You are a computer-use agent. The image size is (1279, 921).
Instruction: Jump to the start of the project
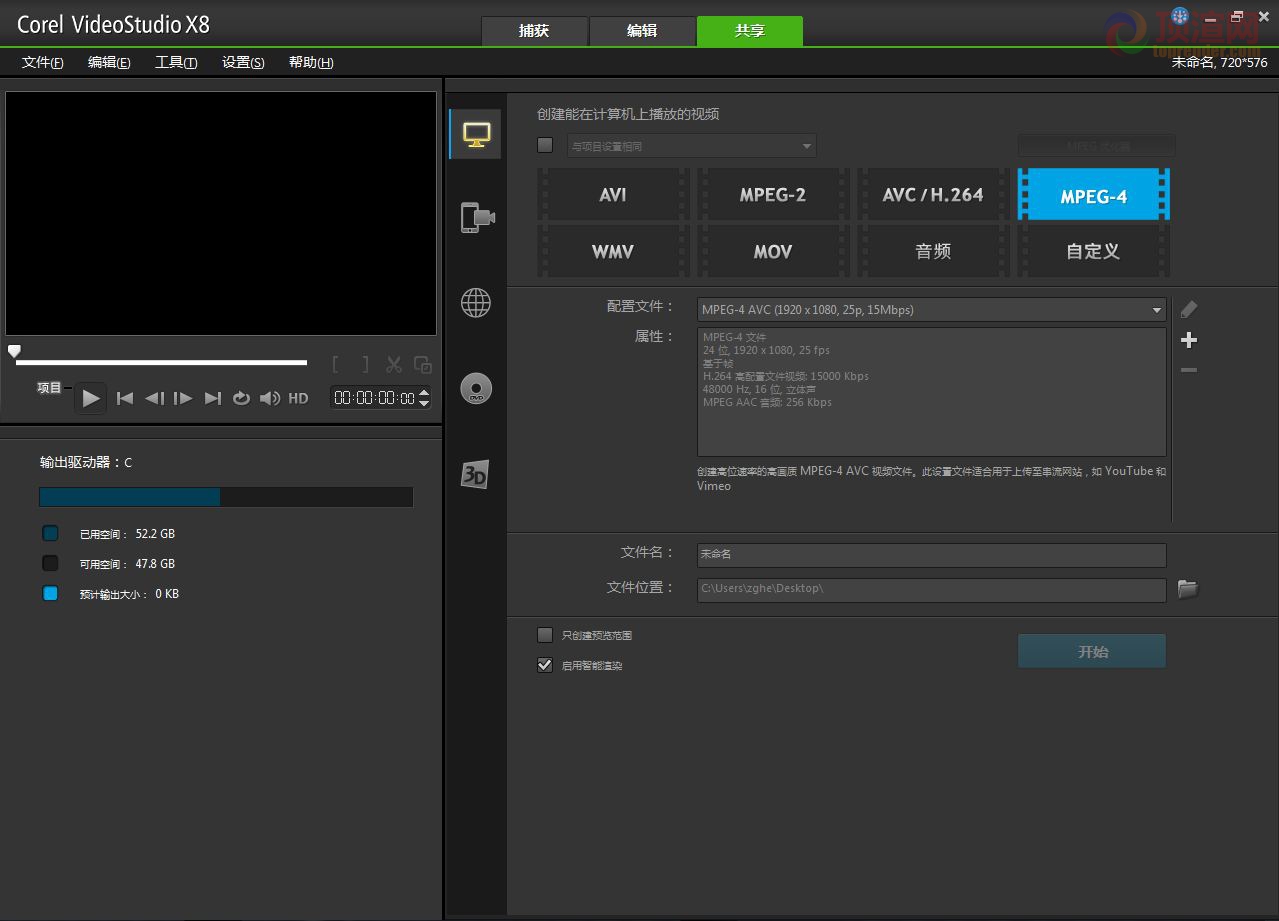click(125, 398)
